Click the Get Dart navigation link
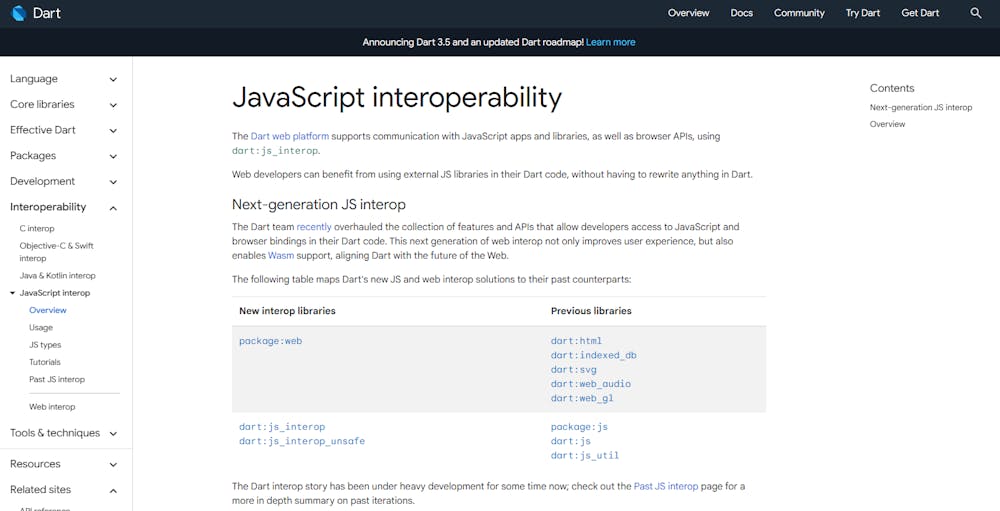The image size is (1000, 511). click(920, 13)
